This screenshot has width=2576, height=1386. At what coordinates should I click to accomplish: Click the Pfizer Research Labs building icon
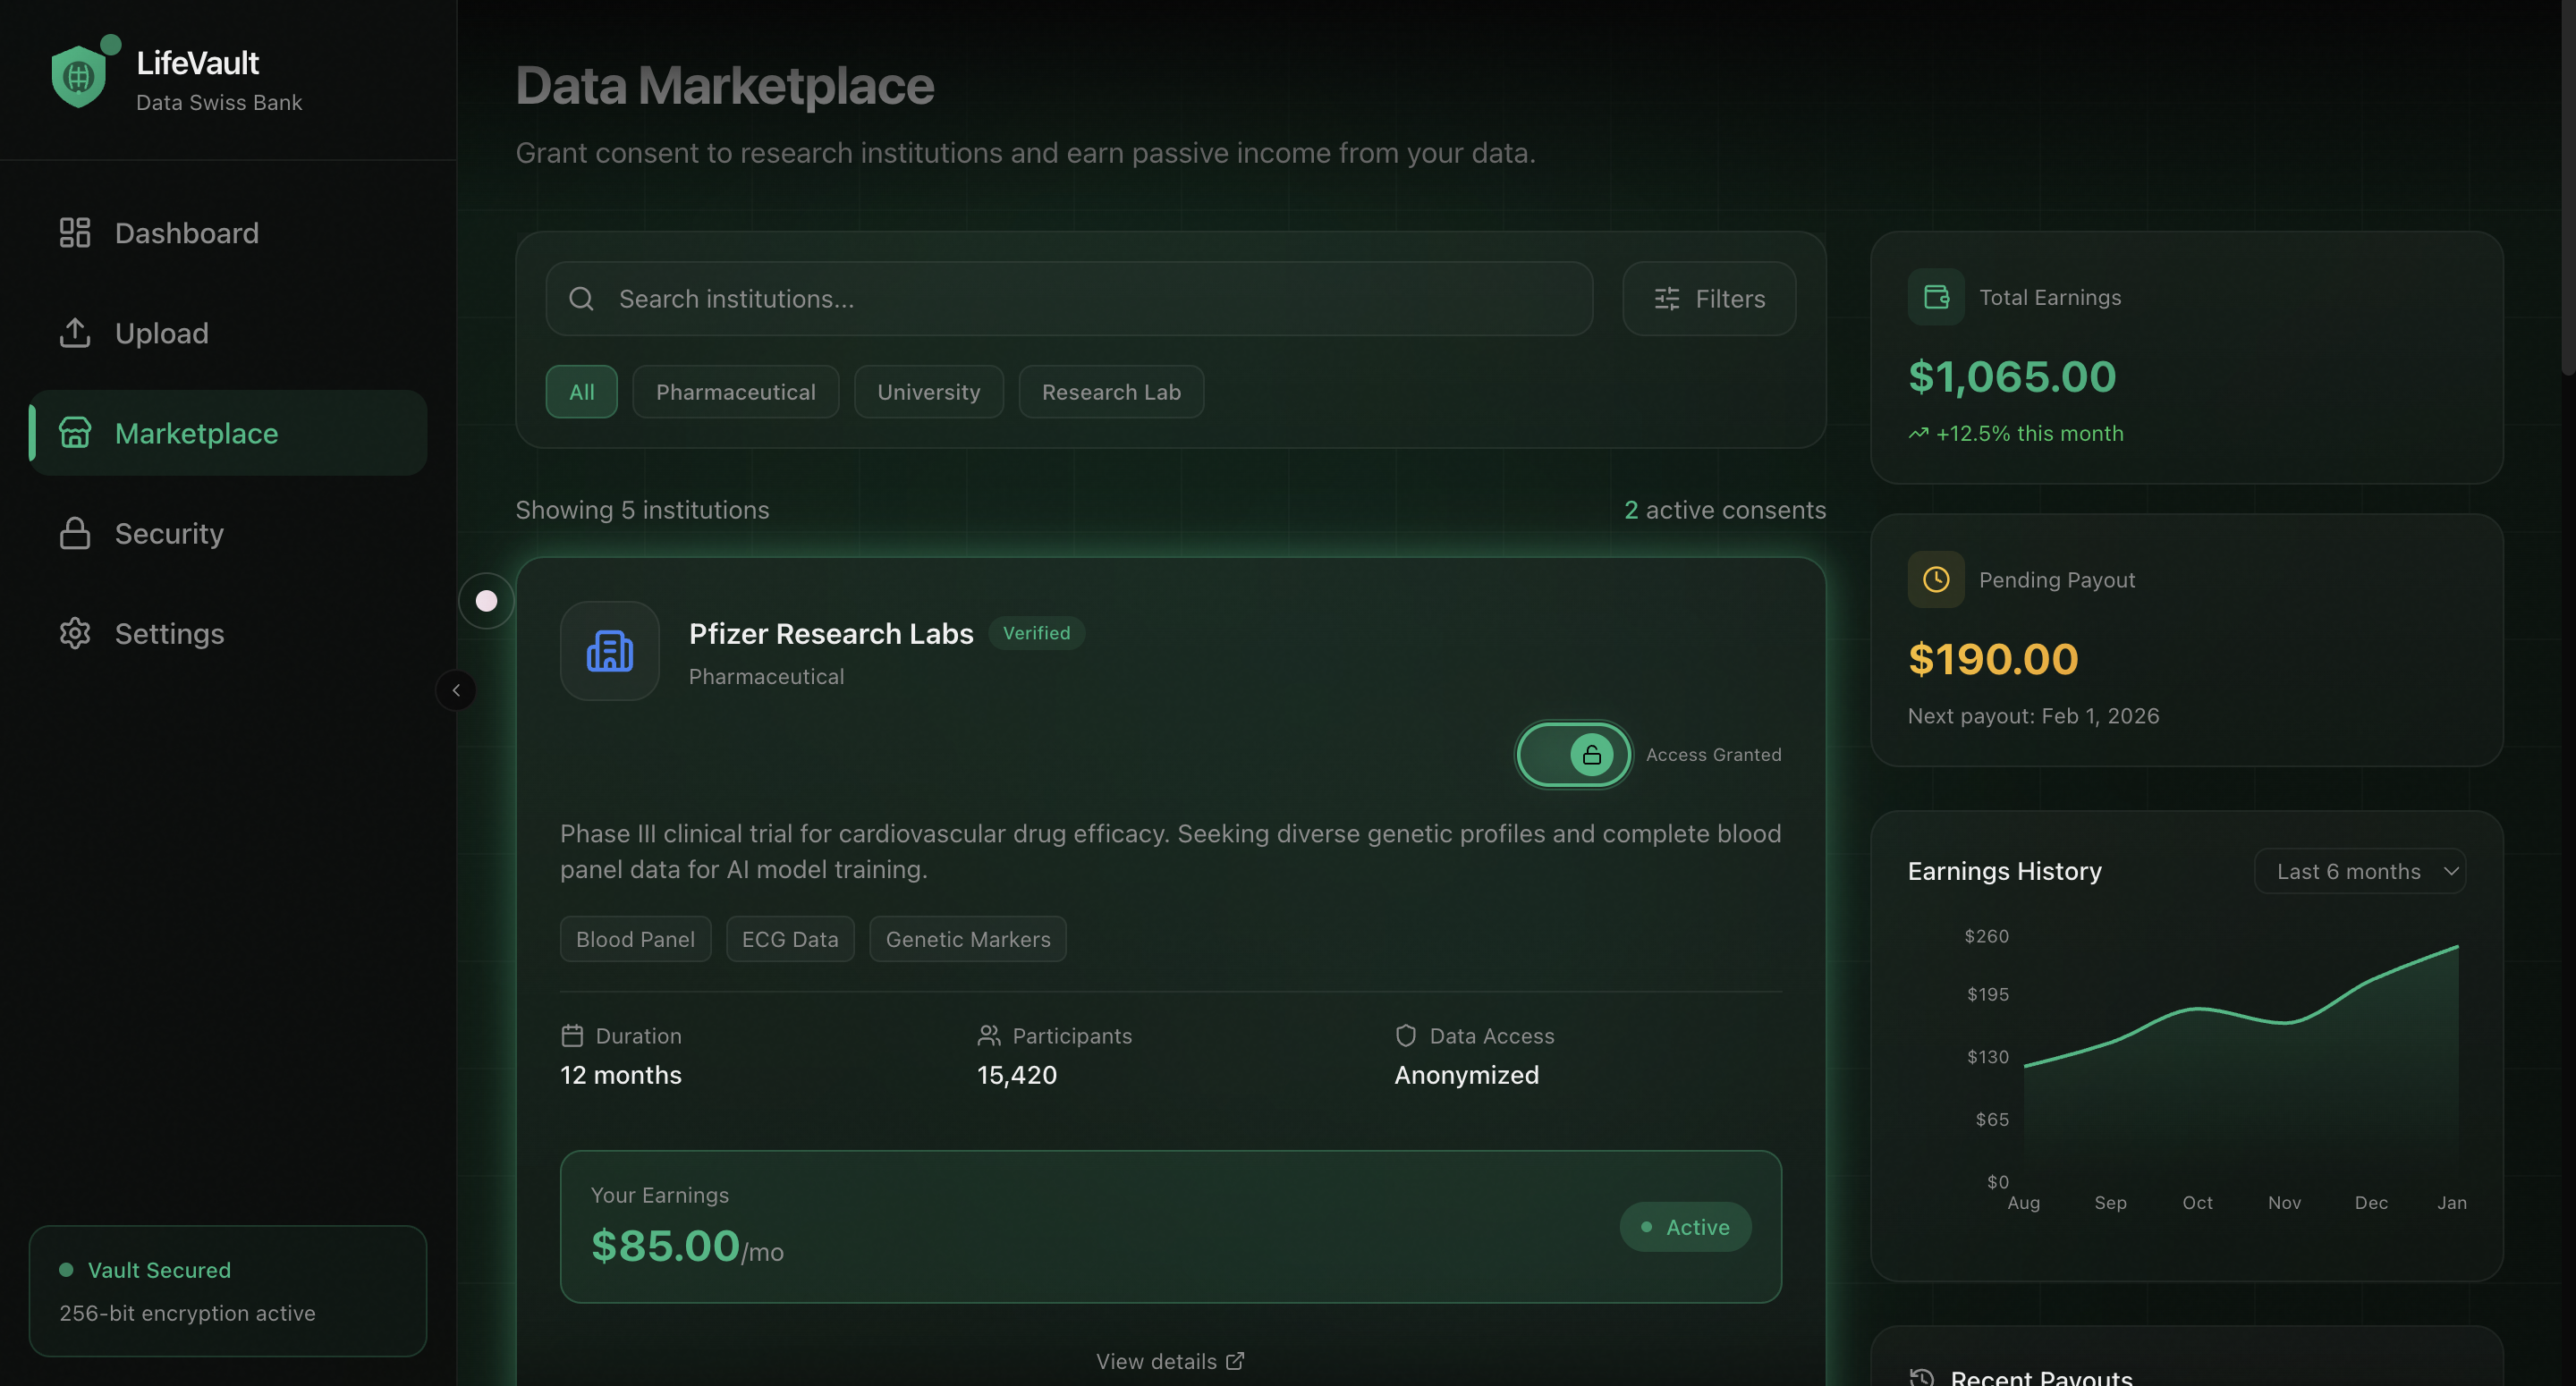609,651
